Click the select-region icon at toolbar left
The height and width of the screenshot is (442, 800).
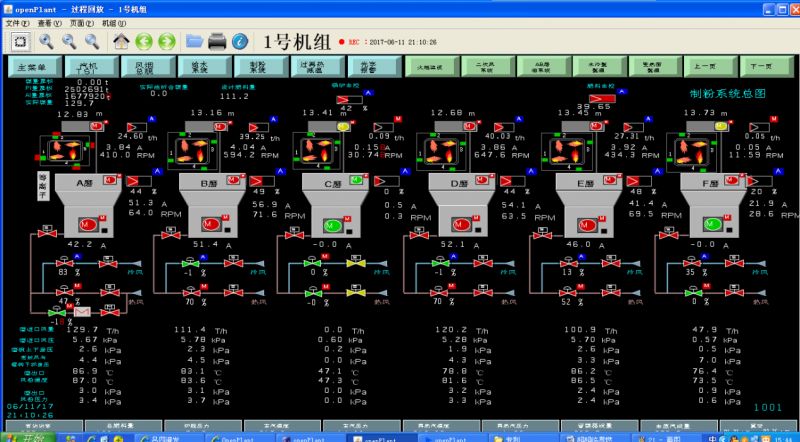click(x=19, y=41)
